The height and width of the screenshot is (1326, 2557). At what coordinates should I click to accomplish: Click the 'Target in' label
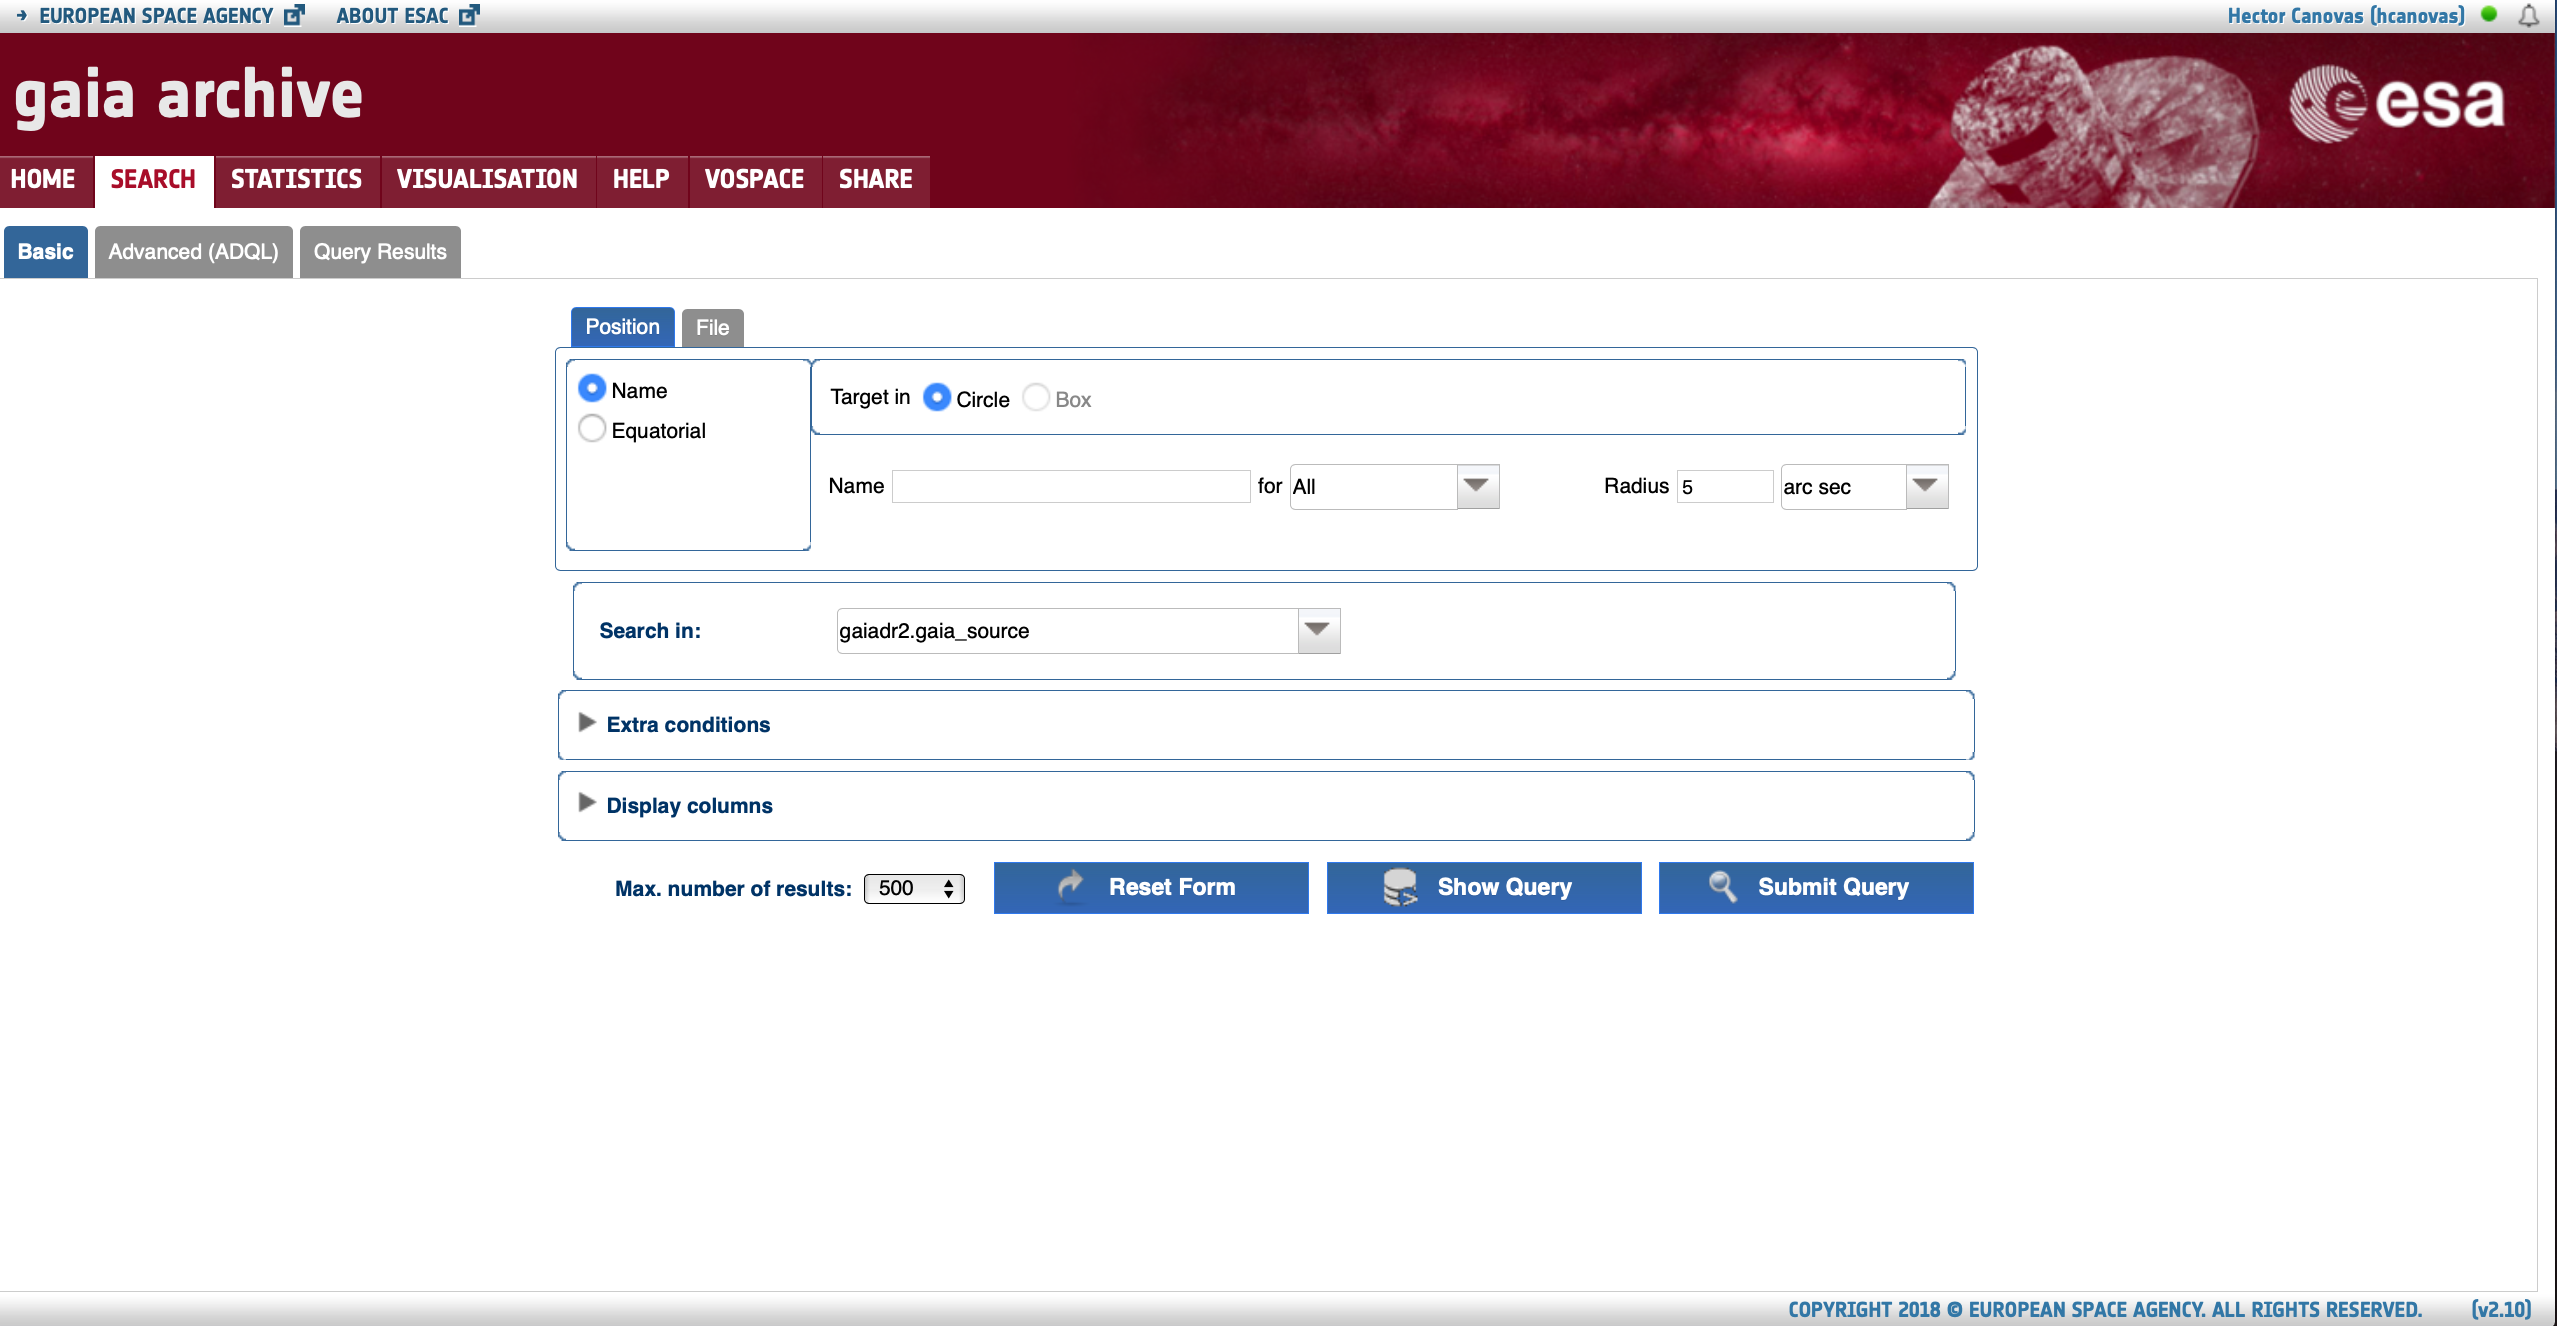tap(870, 397)
